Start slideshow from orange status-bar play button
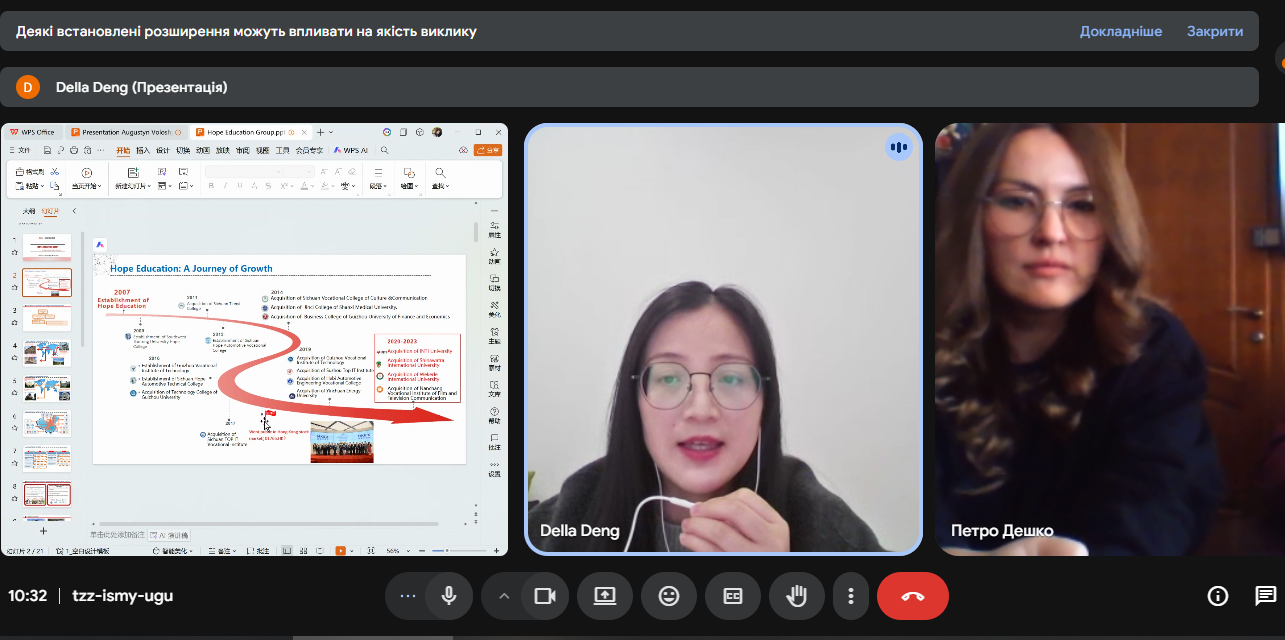Viewport: 1285px width, 640px height. pos(341,551)
